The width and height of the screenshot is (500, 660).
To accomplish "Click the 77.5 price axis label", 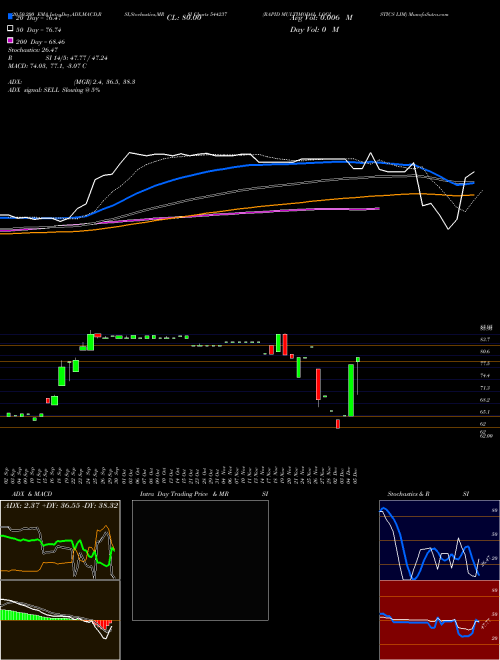I will (485, 363).
